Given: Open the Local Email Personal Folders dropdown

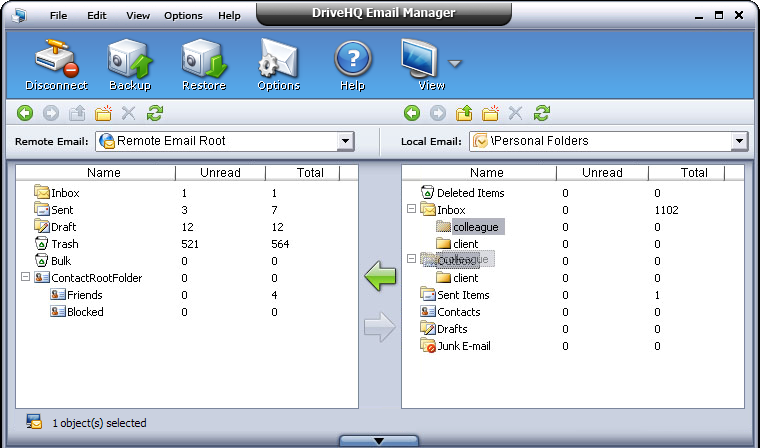Looking at the screenshot, I should point(739,141).
